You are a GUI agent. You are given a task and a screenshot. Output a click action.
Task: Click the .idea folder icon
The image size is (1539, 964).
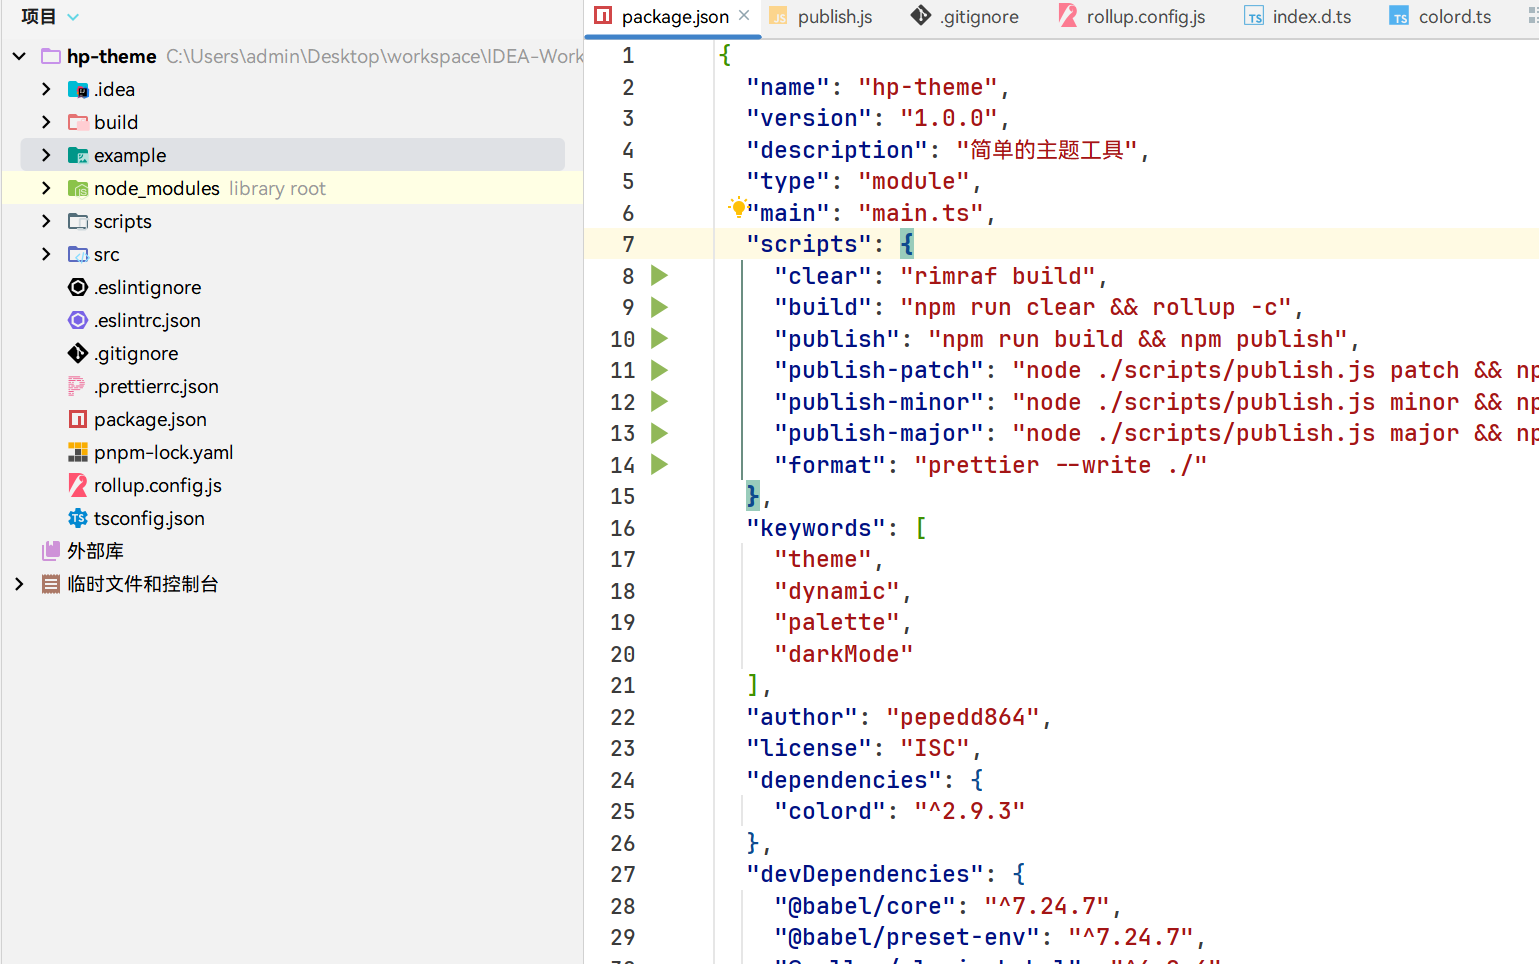point(78,89)
